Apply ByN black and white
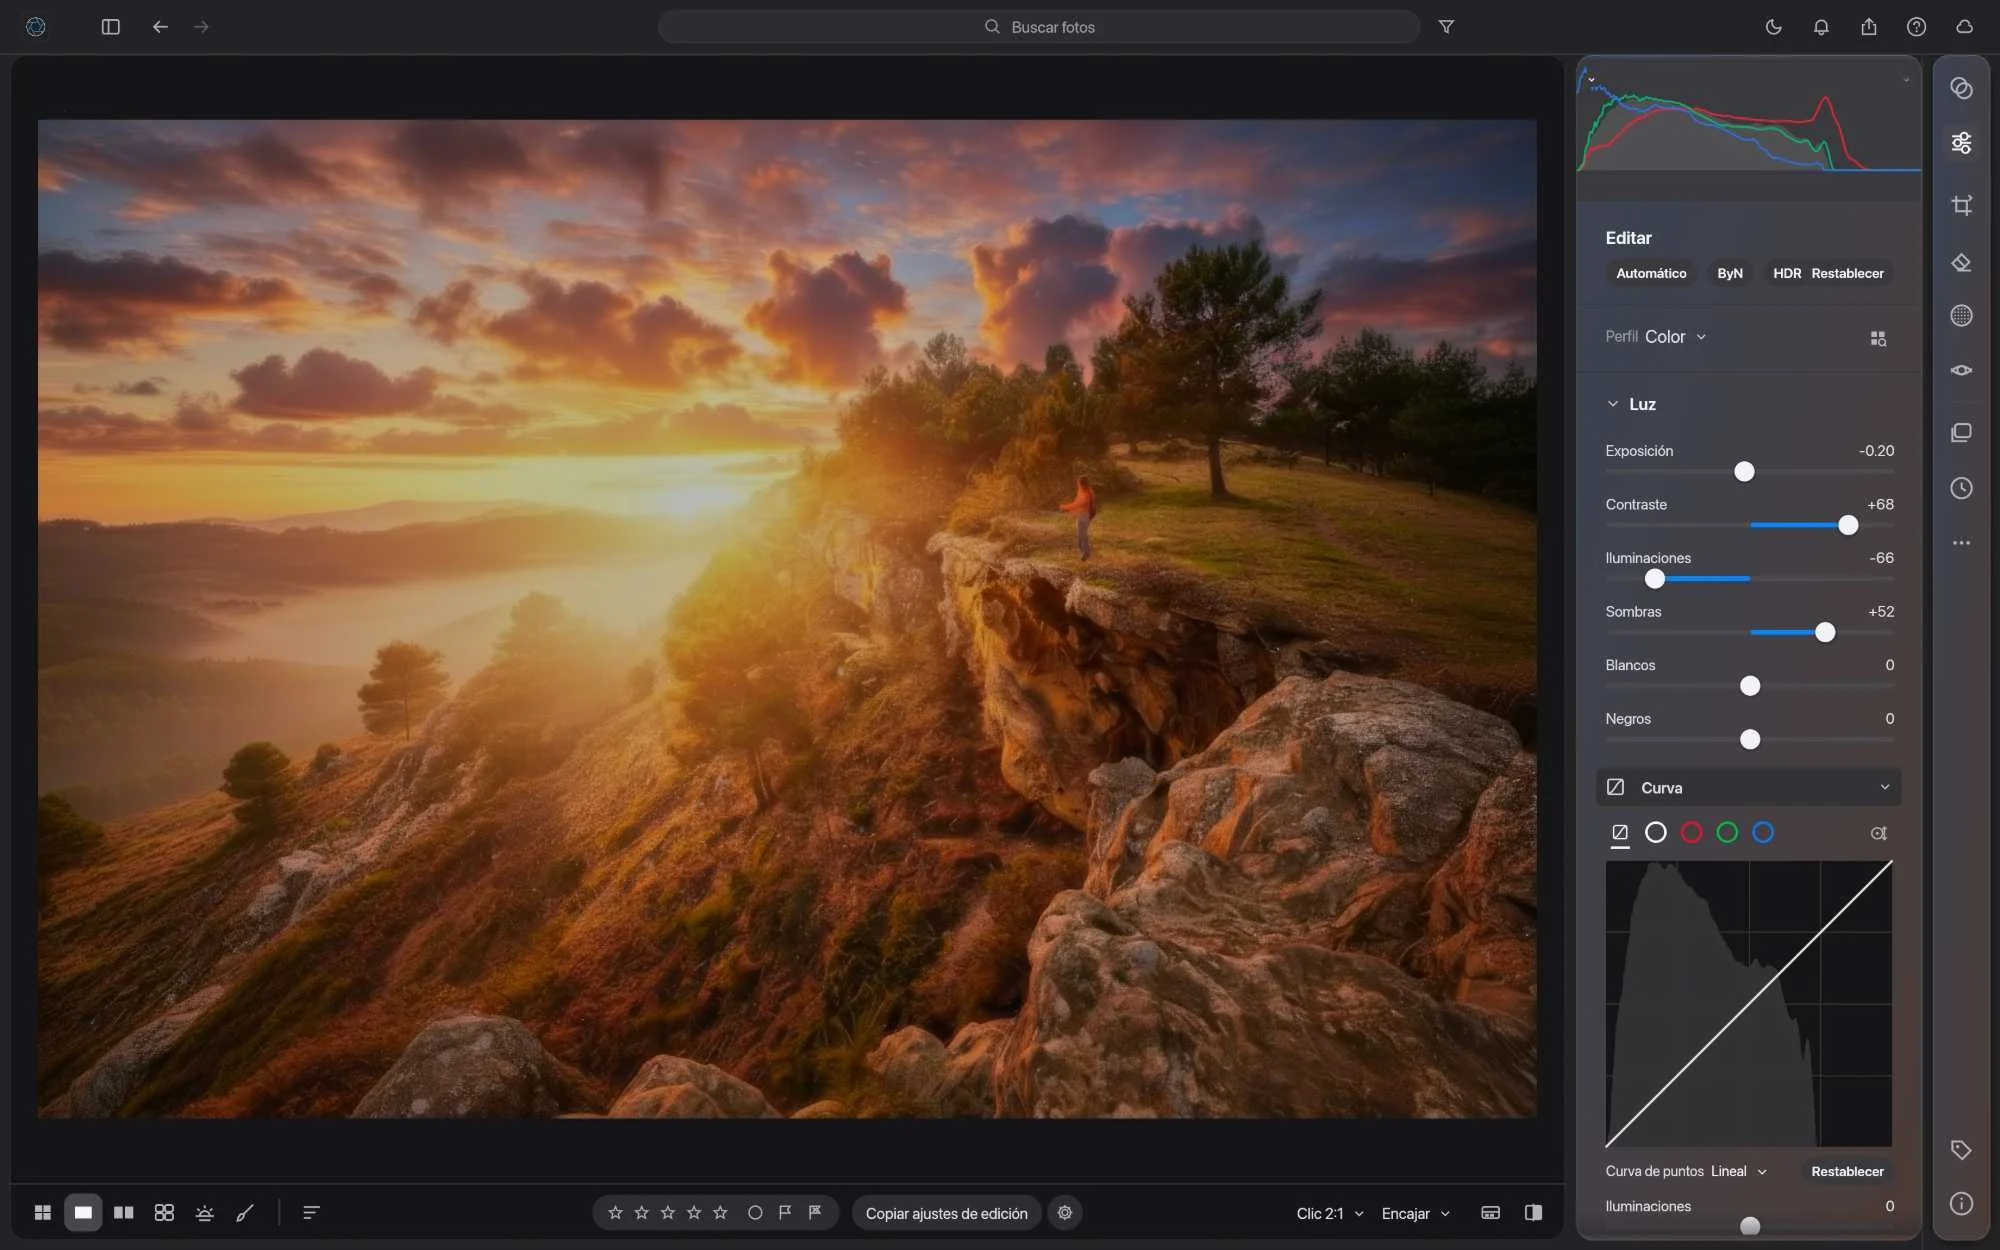This screenshot has width=2000, height=1250. (1730, 273)
